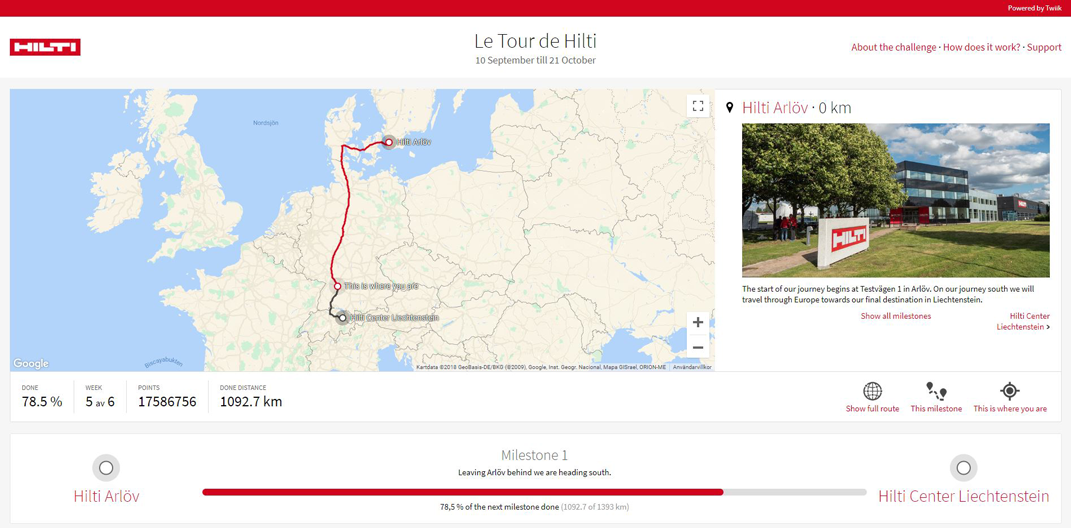
Task: Open the Support link
Action: pos(1044,47)
